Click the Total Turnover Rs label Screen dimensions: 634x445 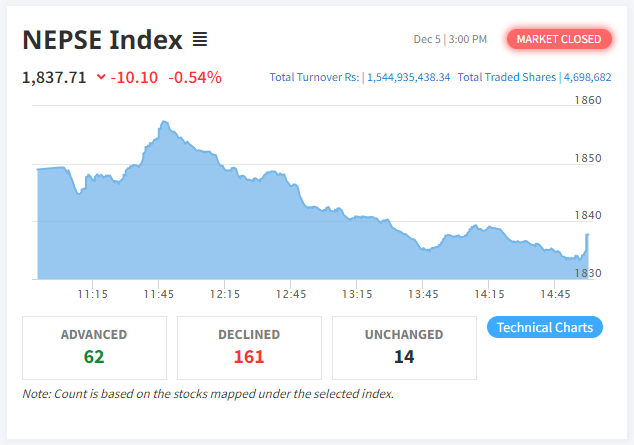[314, 77]
